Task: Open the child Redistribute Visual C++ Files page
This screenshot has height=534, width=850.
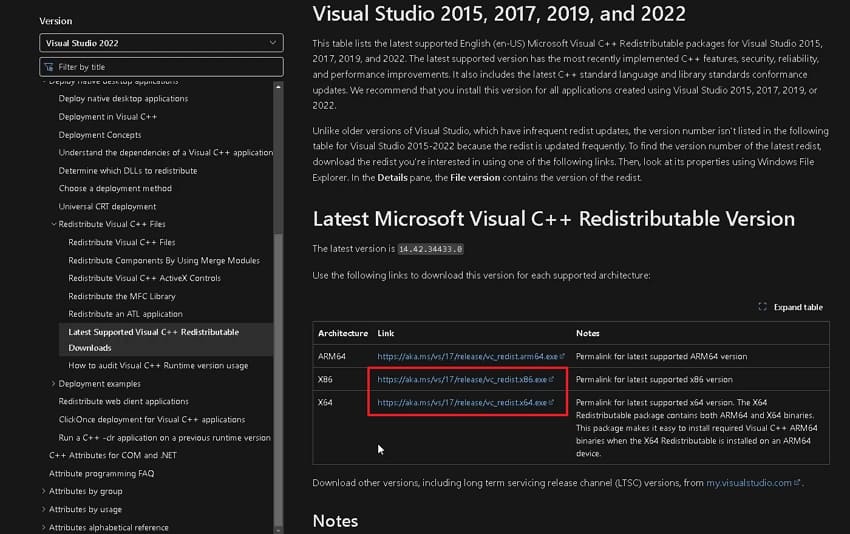Action: point(121,242)
